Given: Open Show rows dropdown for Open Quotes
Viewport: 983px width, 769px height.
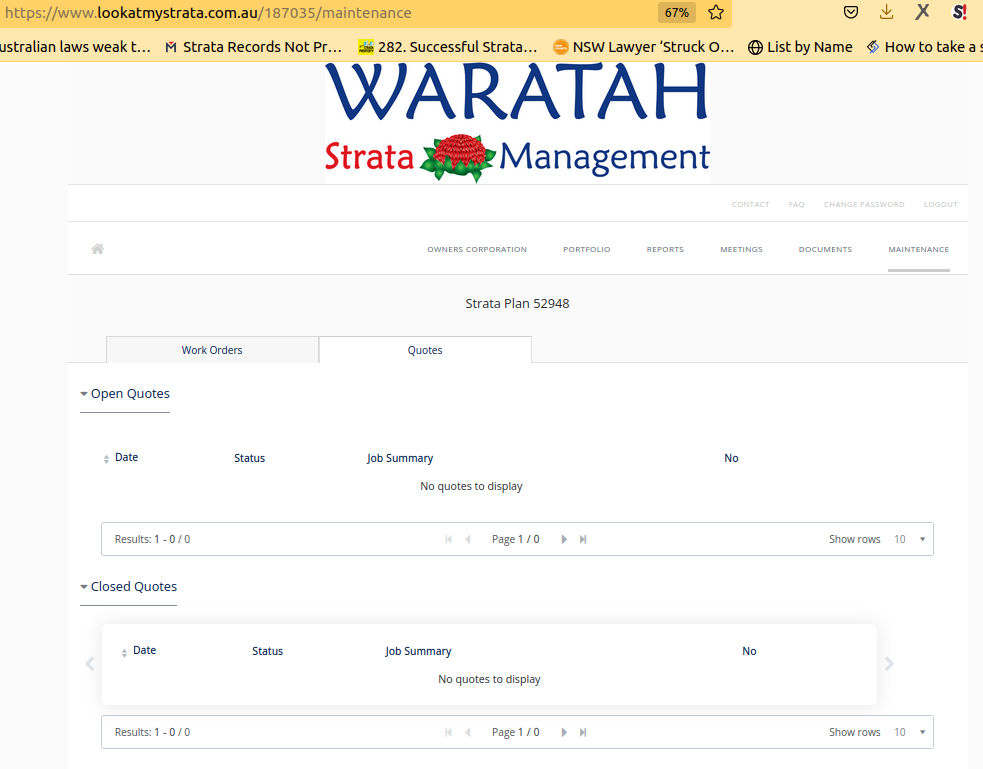Looking at the screenshot, I should coord(910,539).
